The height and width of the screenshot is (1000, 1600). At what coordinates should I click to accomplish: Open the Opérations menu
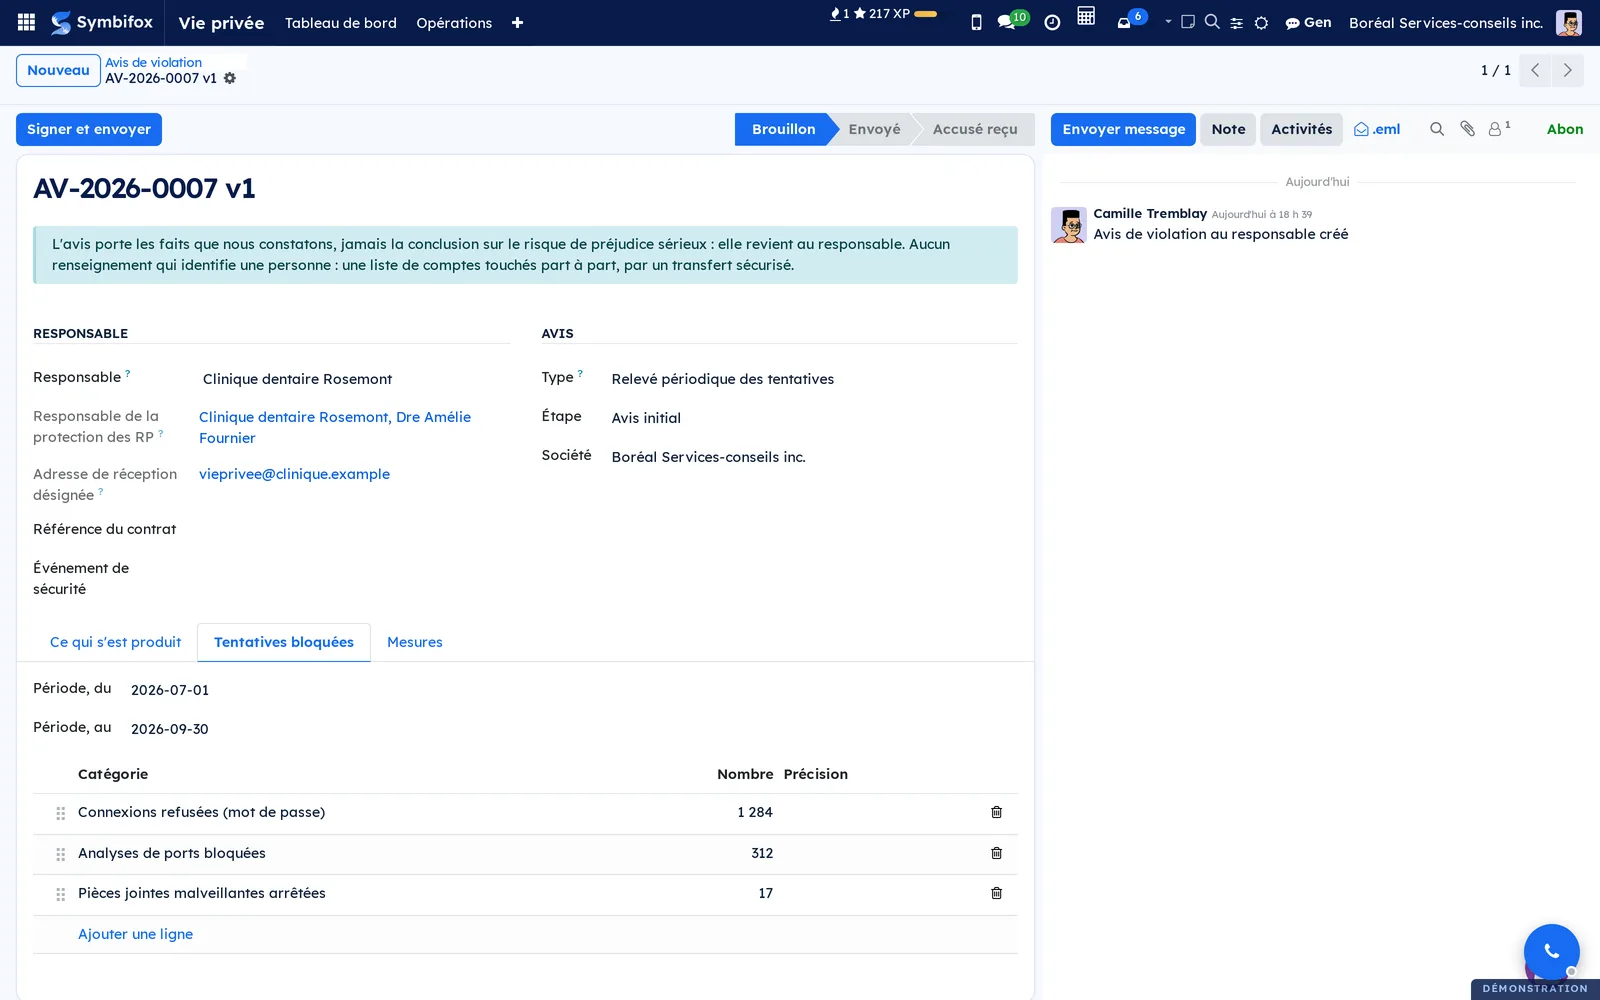(454, 23)
